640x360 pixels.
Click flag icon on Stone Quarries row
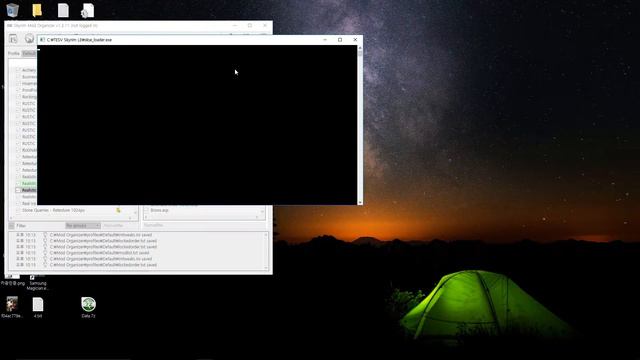[118, 210]
